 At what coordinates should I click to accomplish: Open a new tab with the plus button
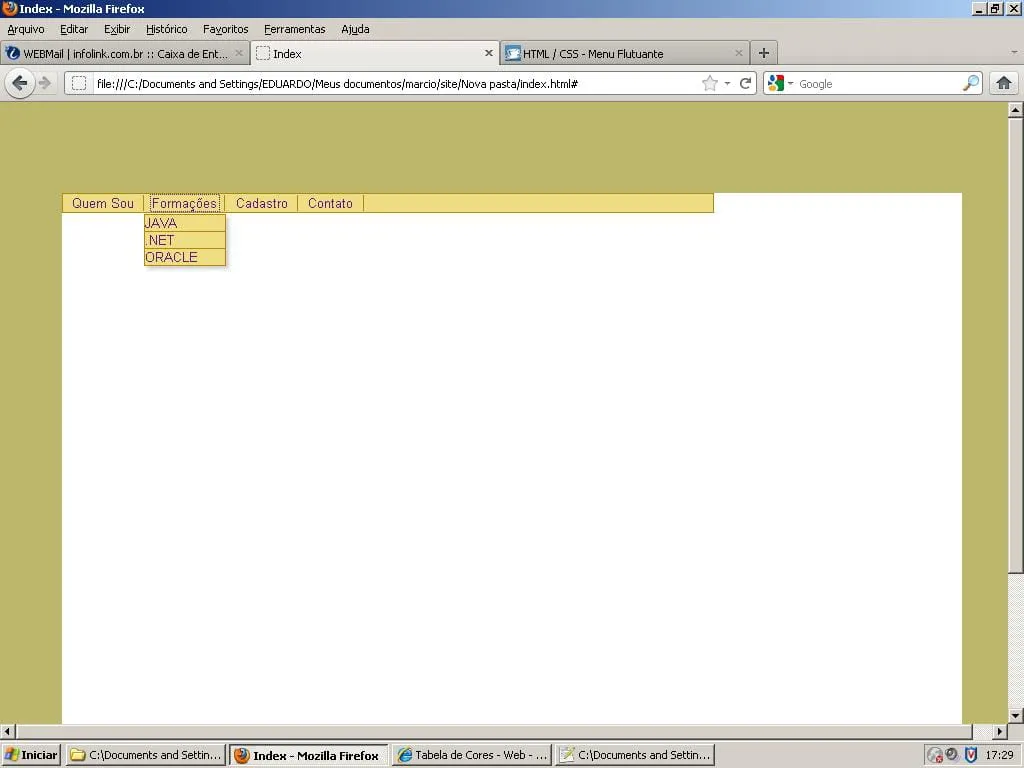coord(763,53)
